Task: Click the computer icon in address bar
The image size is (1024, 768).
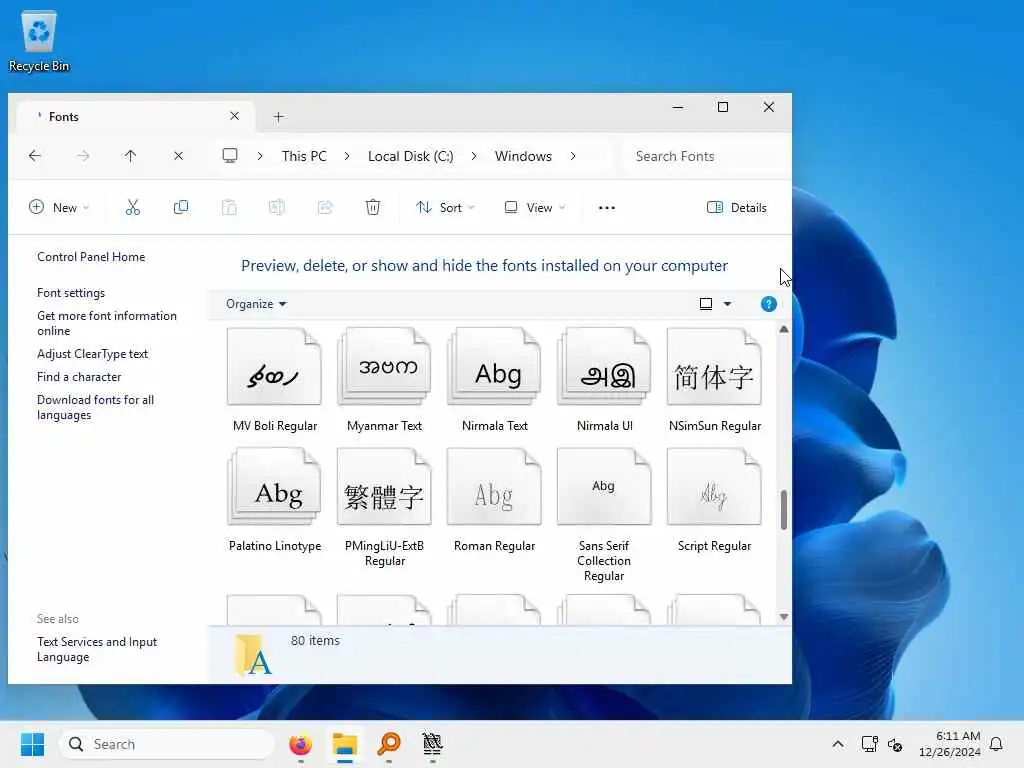Action: (x=230, y=155)
